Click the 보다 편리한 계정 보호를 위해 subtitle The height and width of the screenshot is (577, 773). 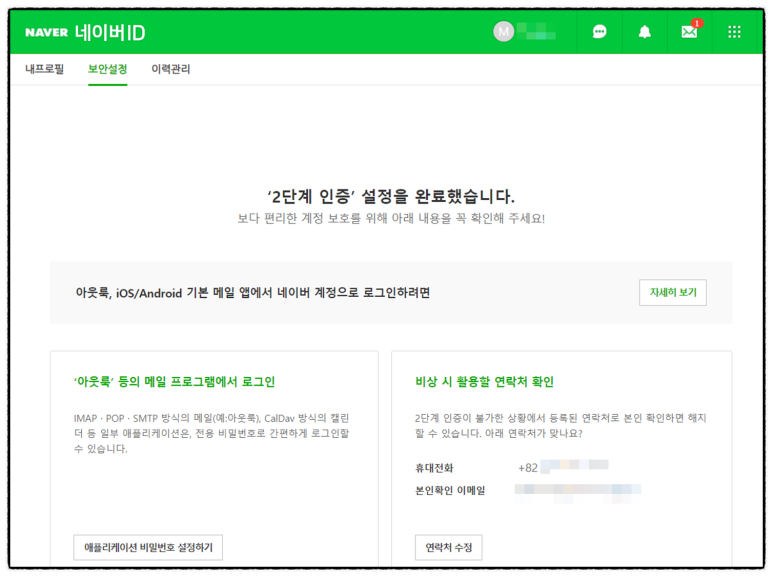[x=391, y=218]
